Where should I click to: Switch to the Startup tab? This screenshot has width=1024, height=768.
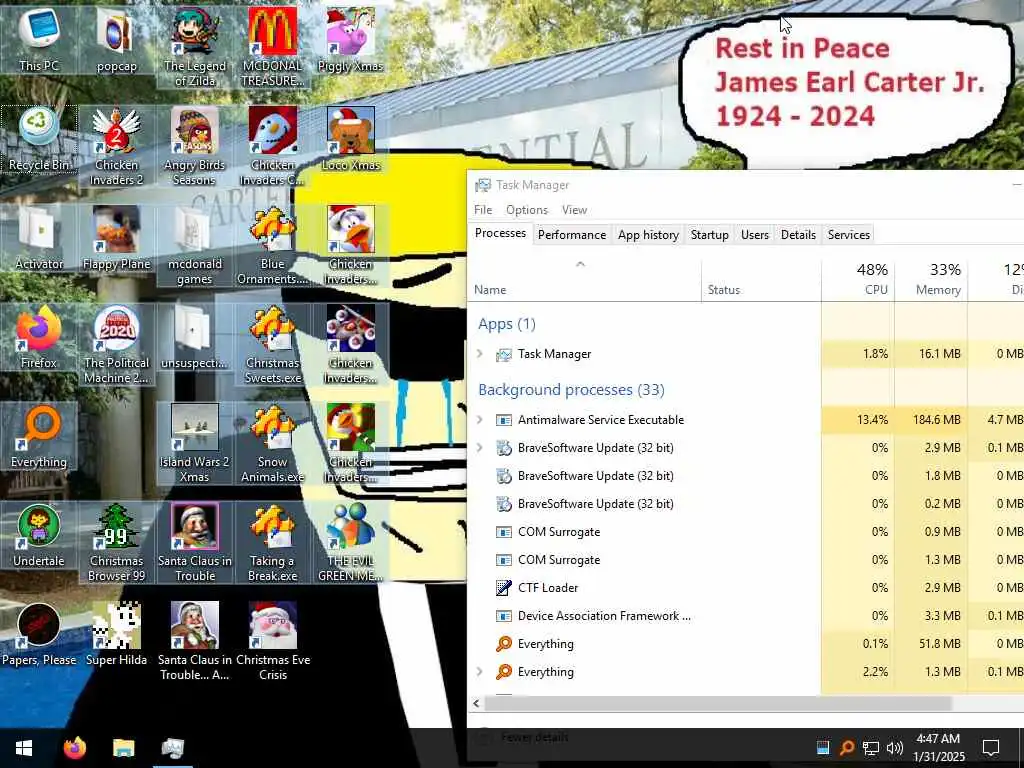point(709,234)
